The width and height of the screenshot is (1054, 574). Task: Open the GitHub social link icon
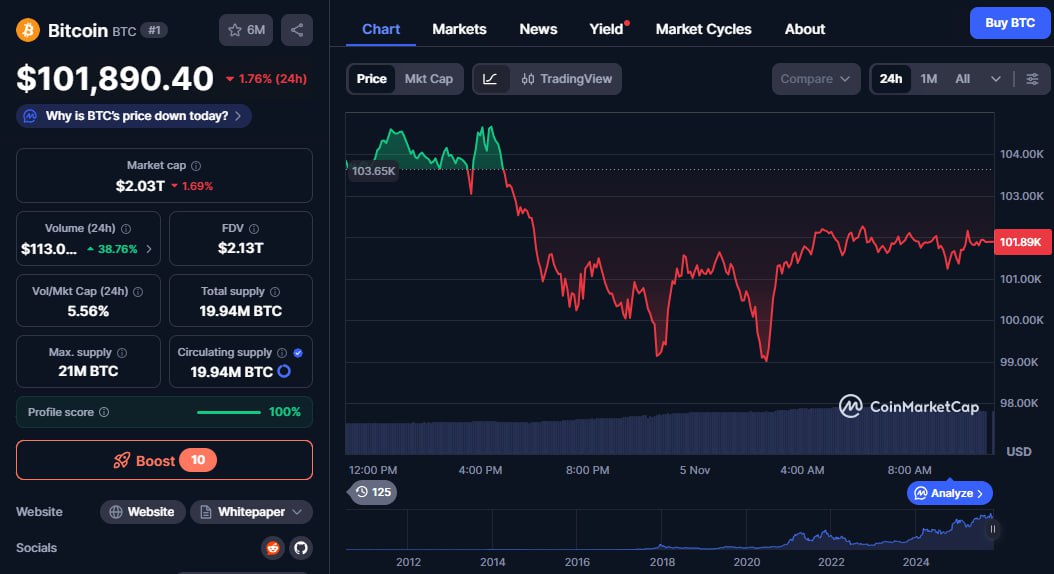(300, 548)
